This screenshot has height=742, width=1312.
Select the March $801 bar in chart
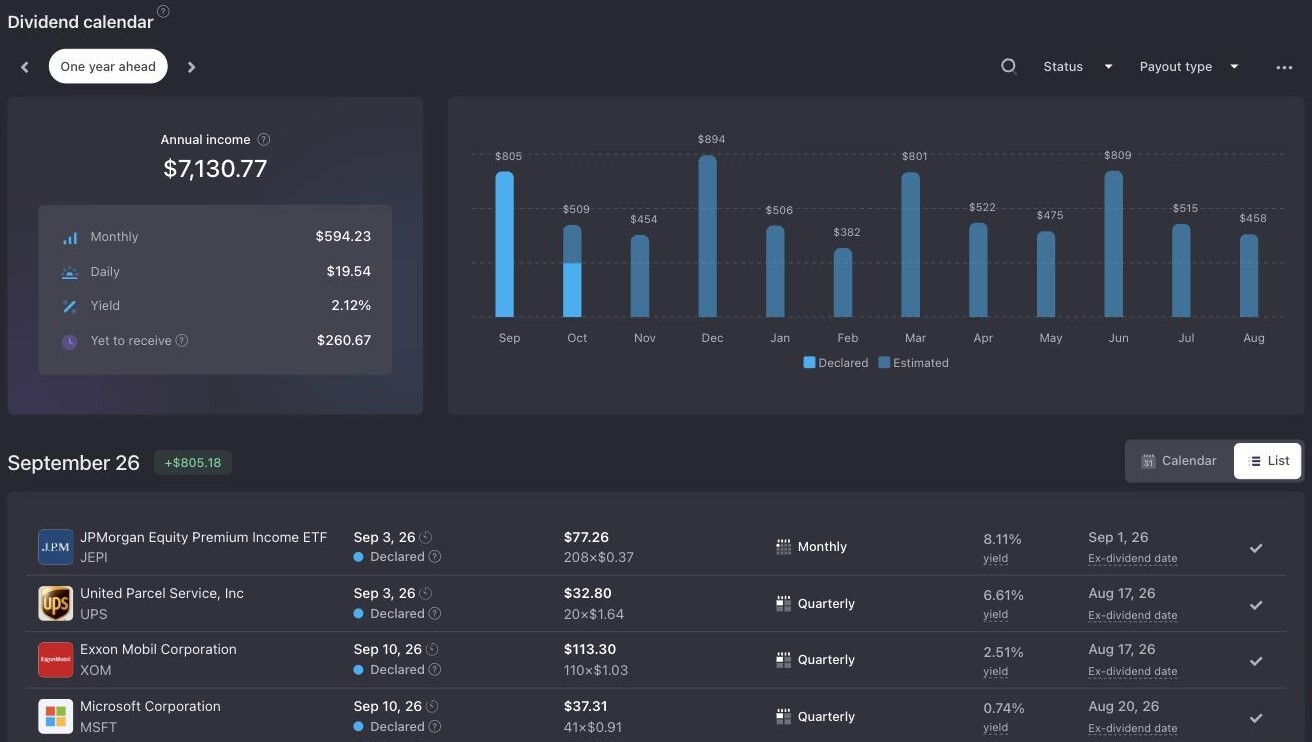(x=910, y=245)
